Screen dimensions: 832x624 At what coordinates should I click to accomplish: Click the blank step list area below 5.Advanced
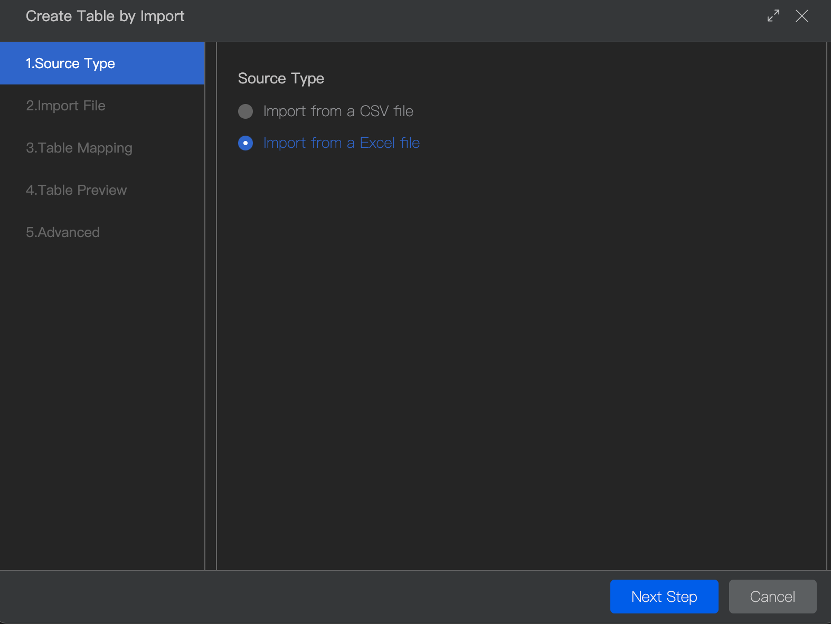102,400
